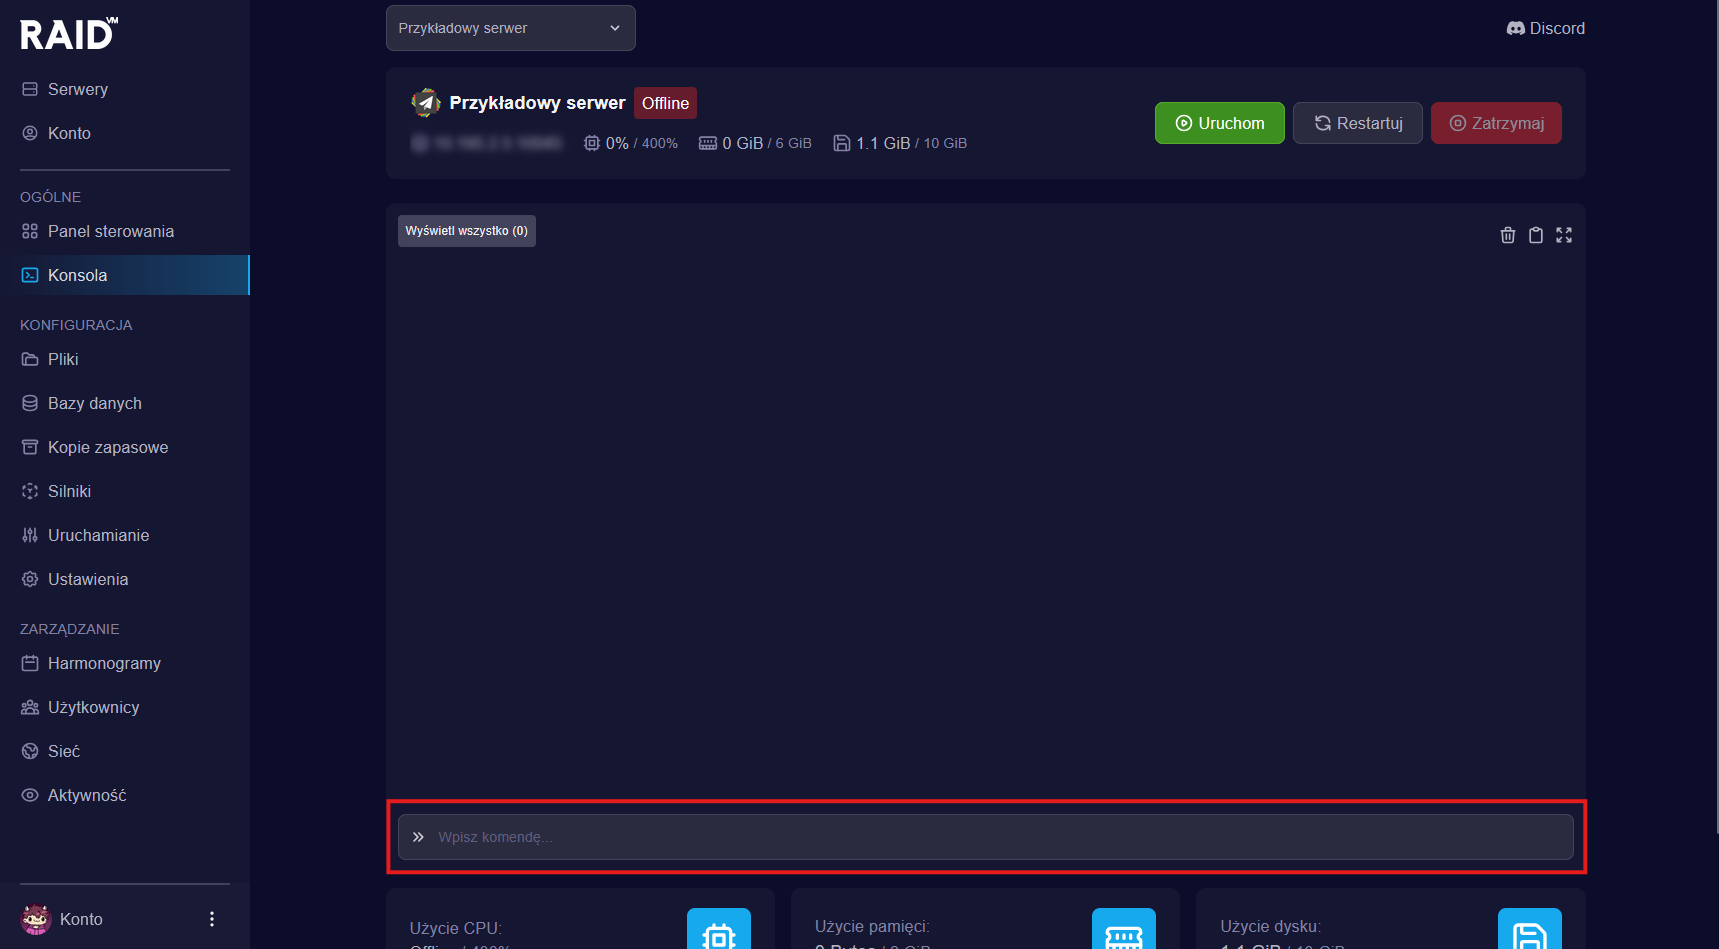Image resolution: width=1719 pixels, height=949 pixels.
Task: Click the memory usage icon tile
Action: coord(1124,929)
